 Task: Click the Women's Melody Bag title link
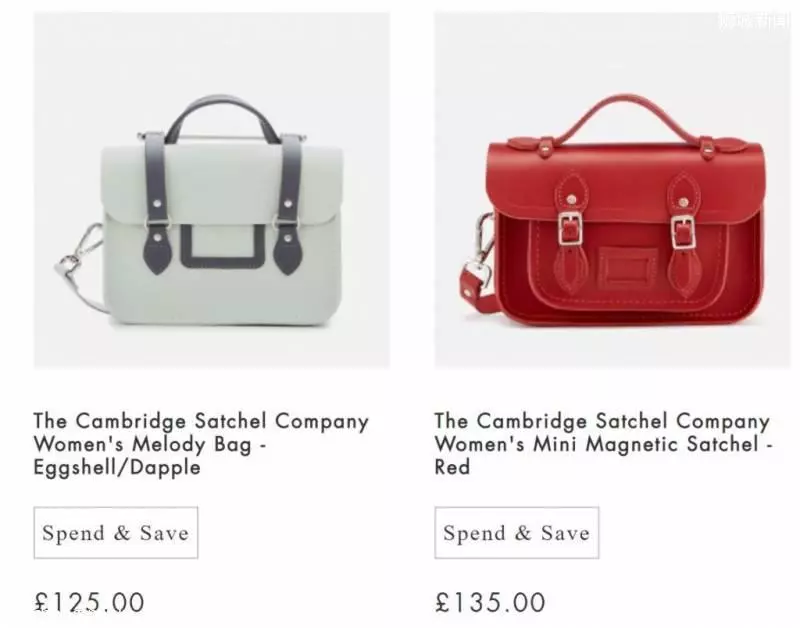[x=201, y=444]
